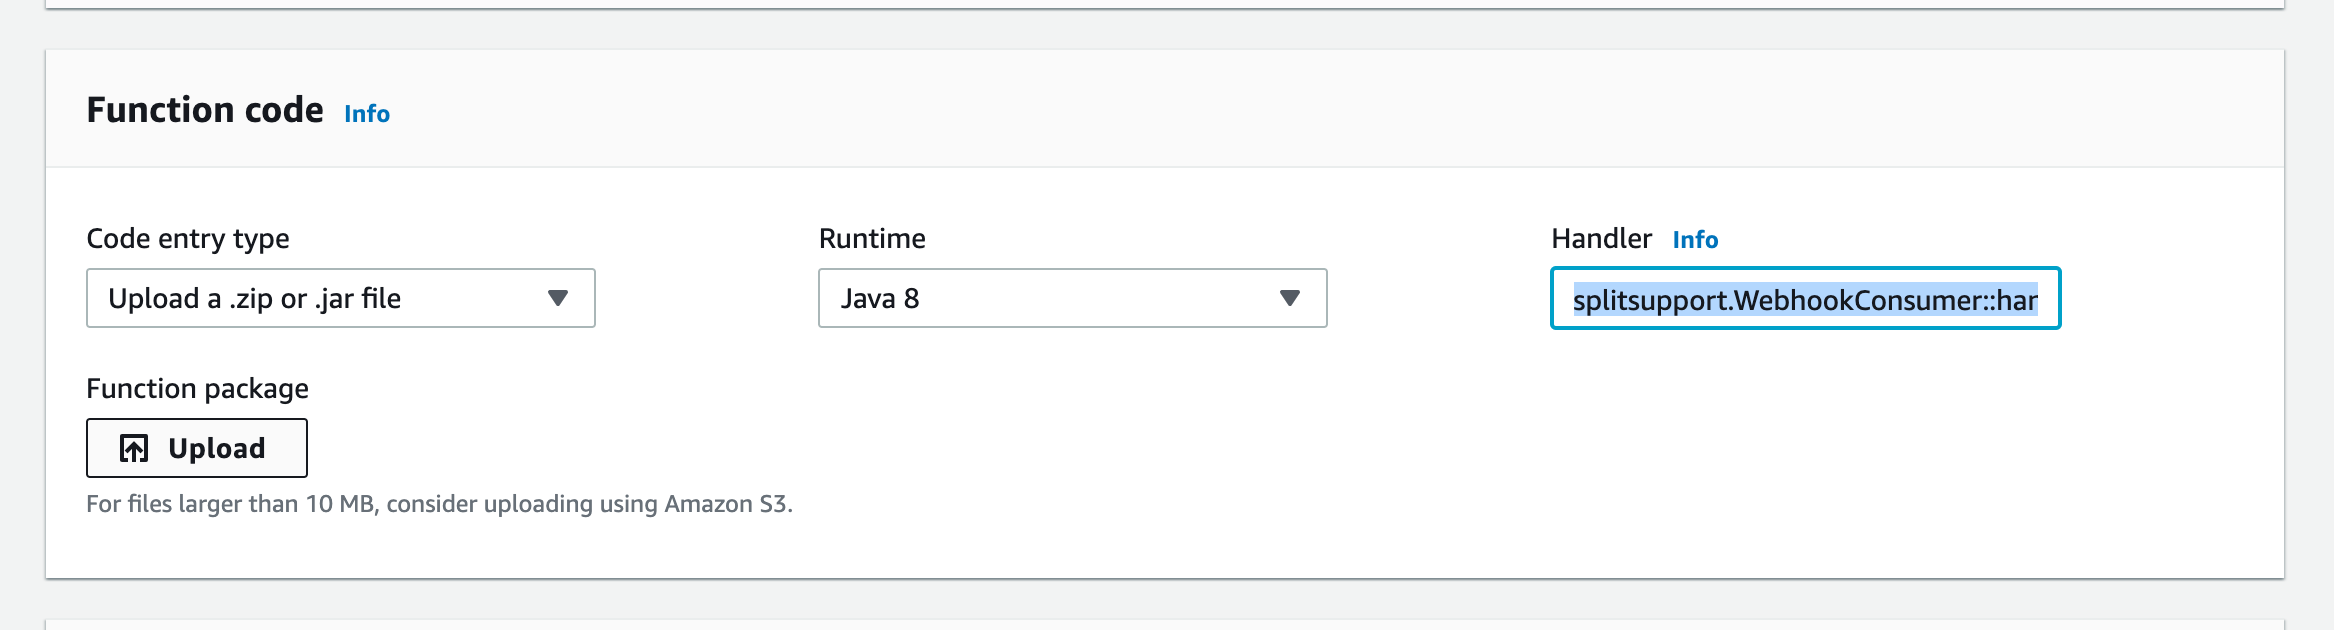Click the Code entry type dropdown arrow

558,298
